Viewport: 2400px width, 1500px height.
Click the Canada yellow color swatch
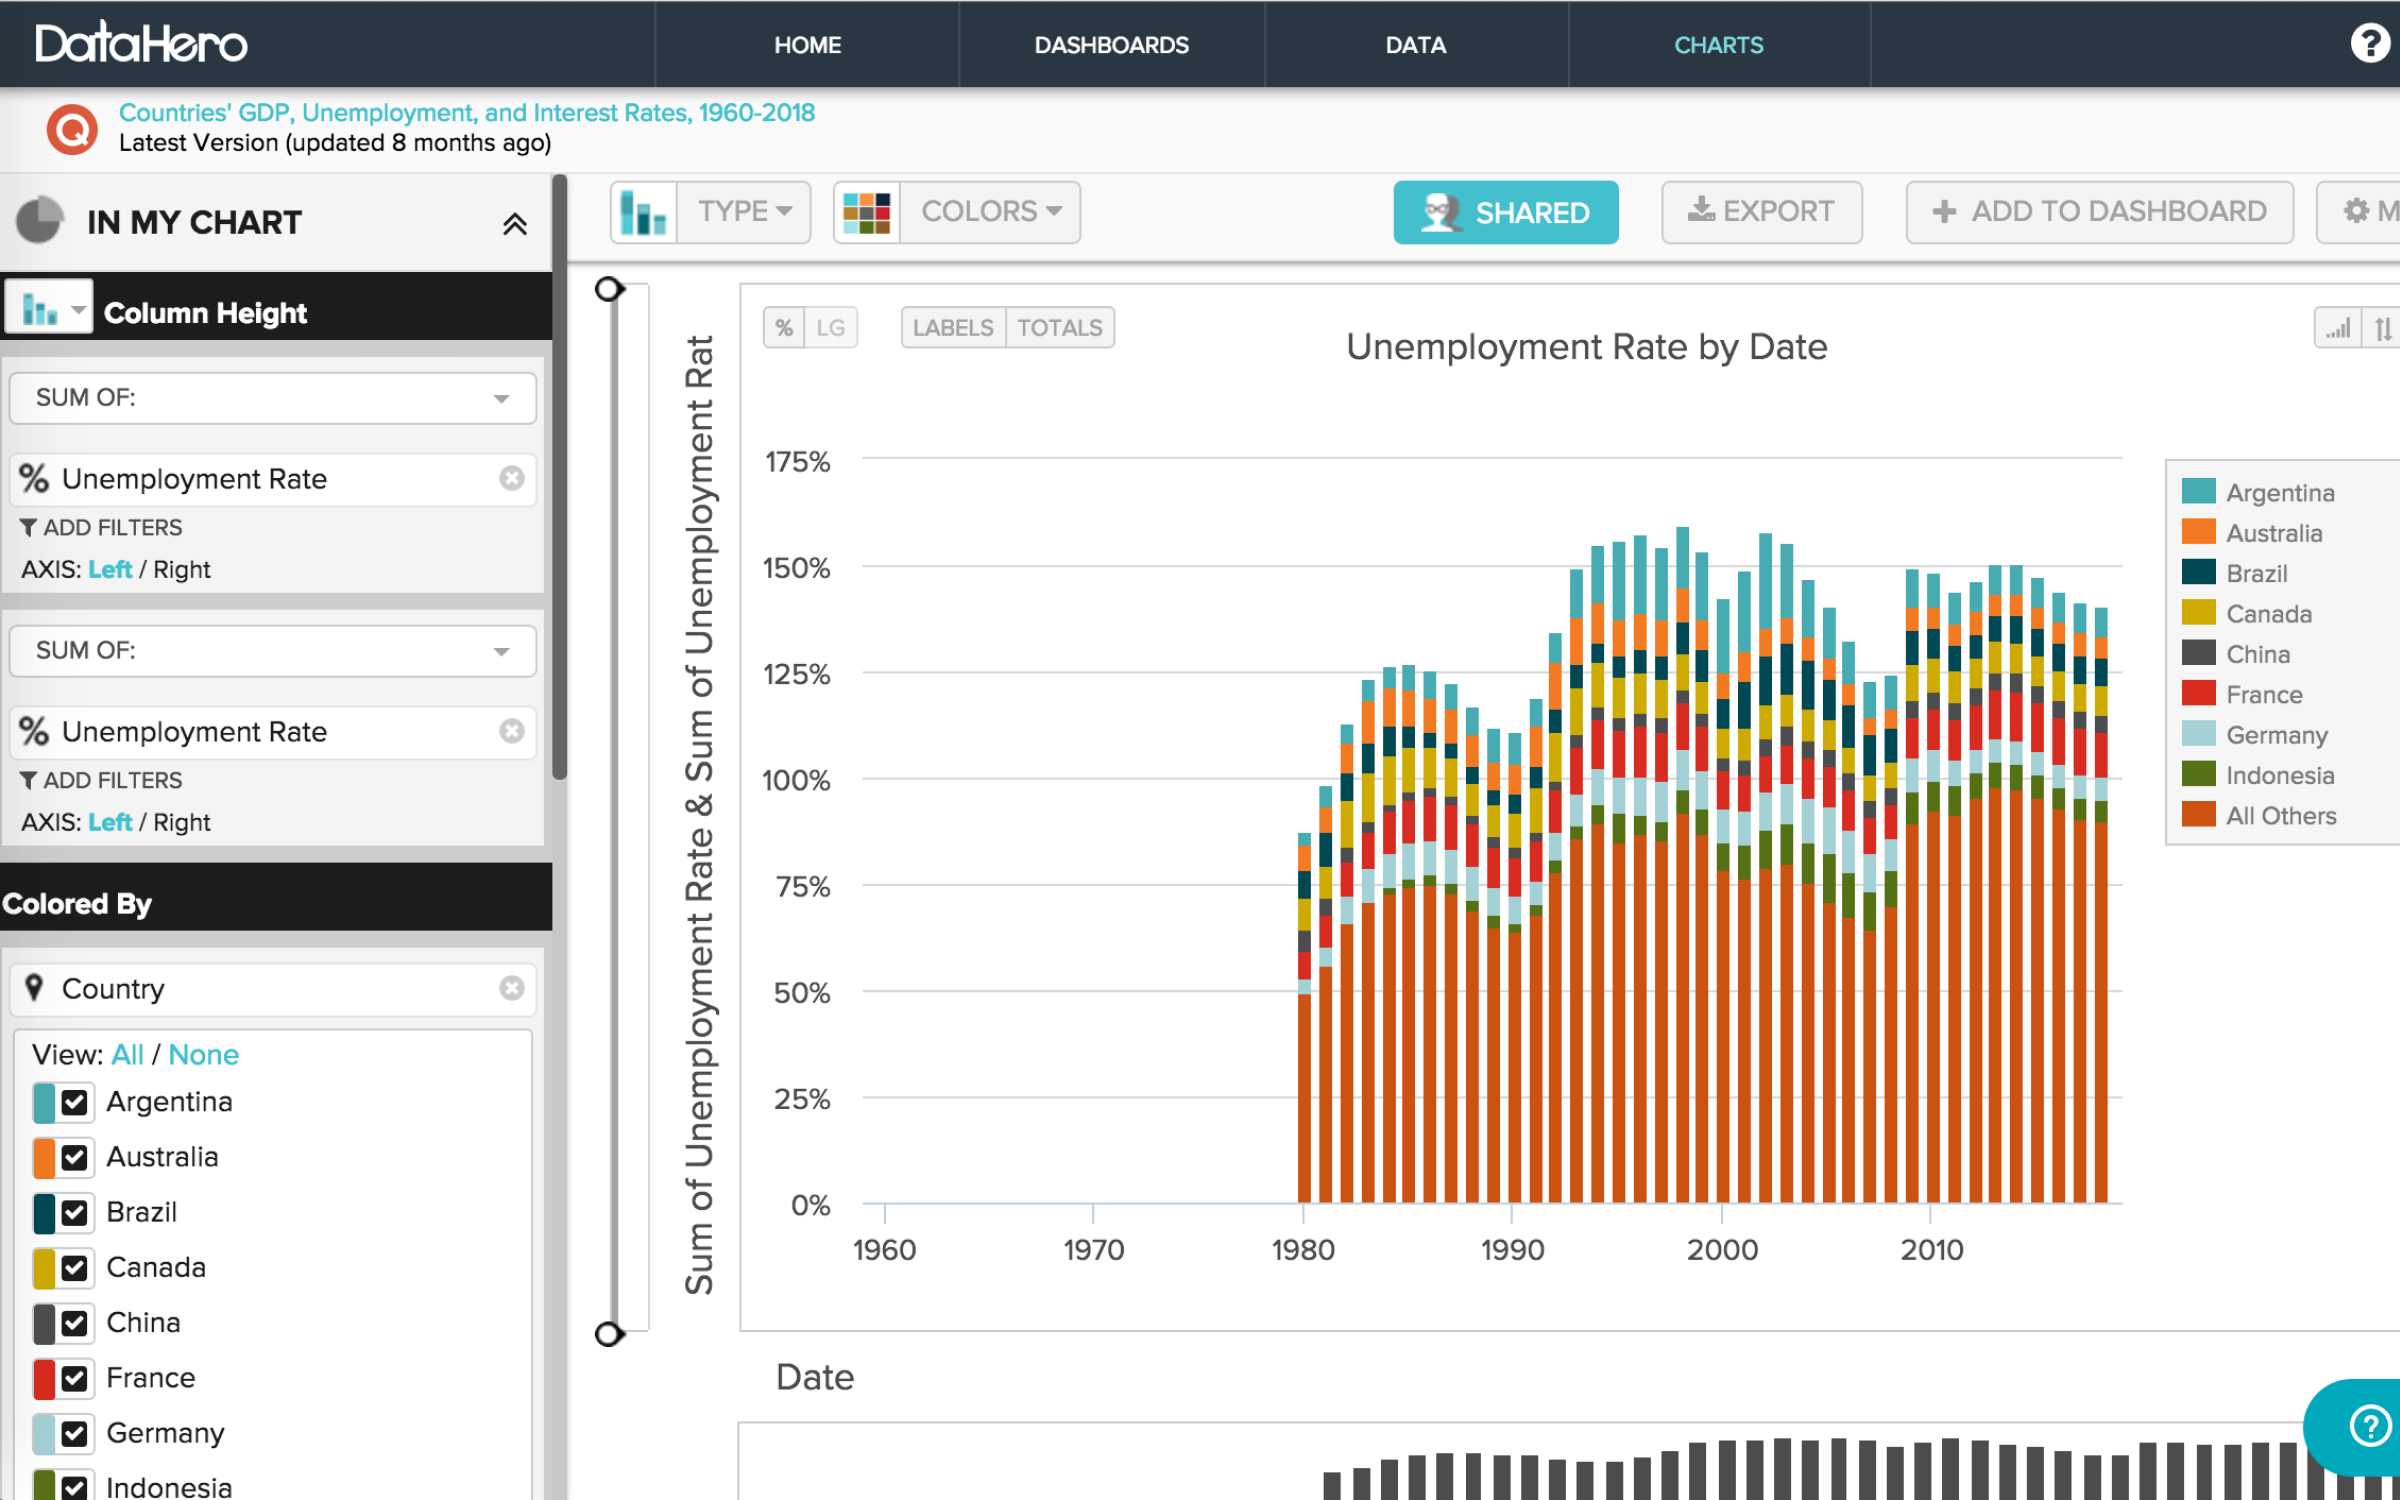tap(43, 1268)
